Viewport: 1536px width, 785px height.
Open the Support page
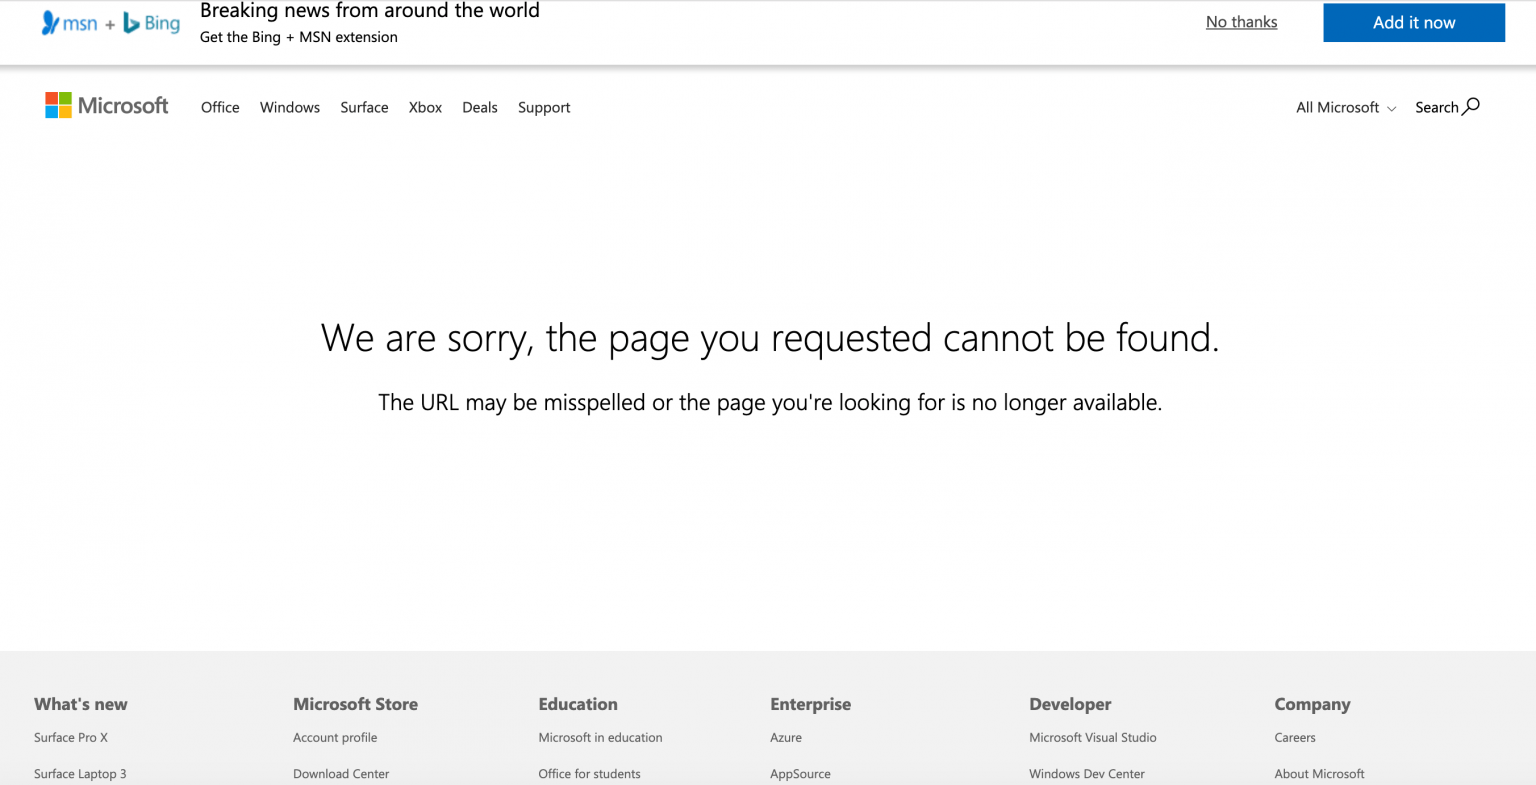[x=544, y=107]
